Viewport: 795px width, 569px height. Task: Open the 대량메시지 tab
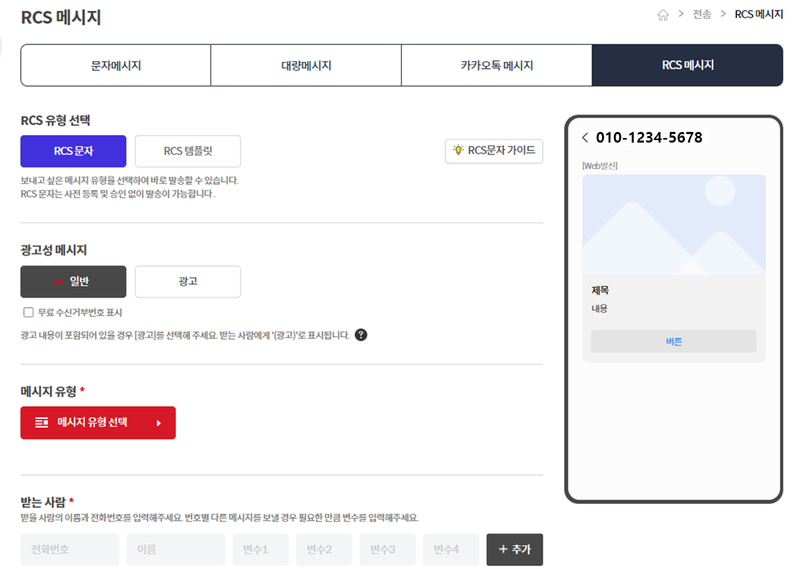(x=306, y=65)
